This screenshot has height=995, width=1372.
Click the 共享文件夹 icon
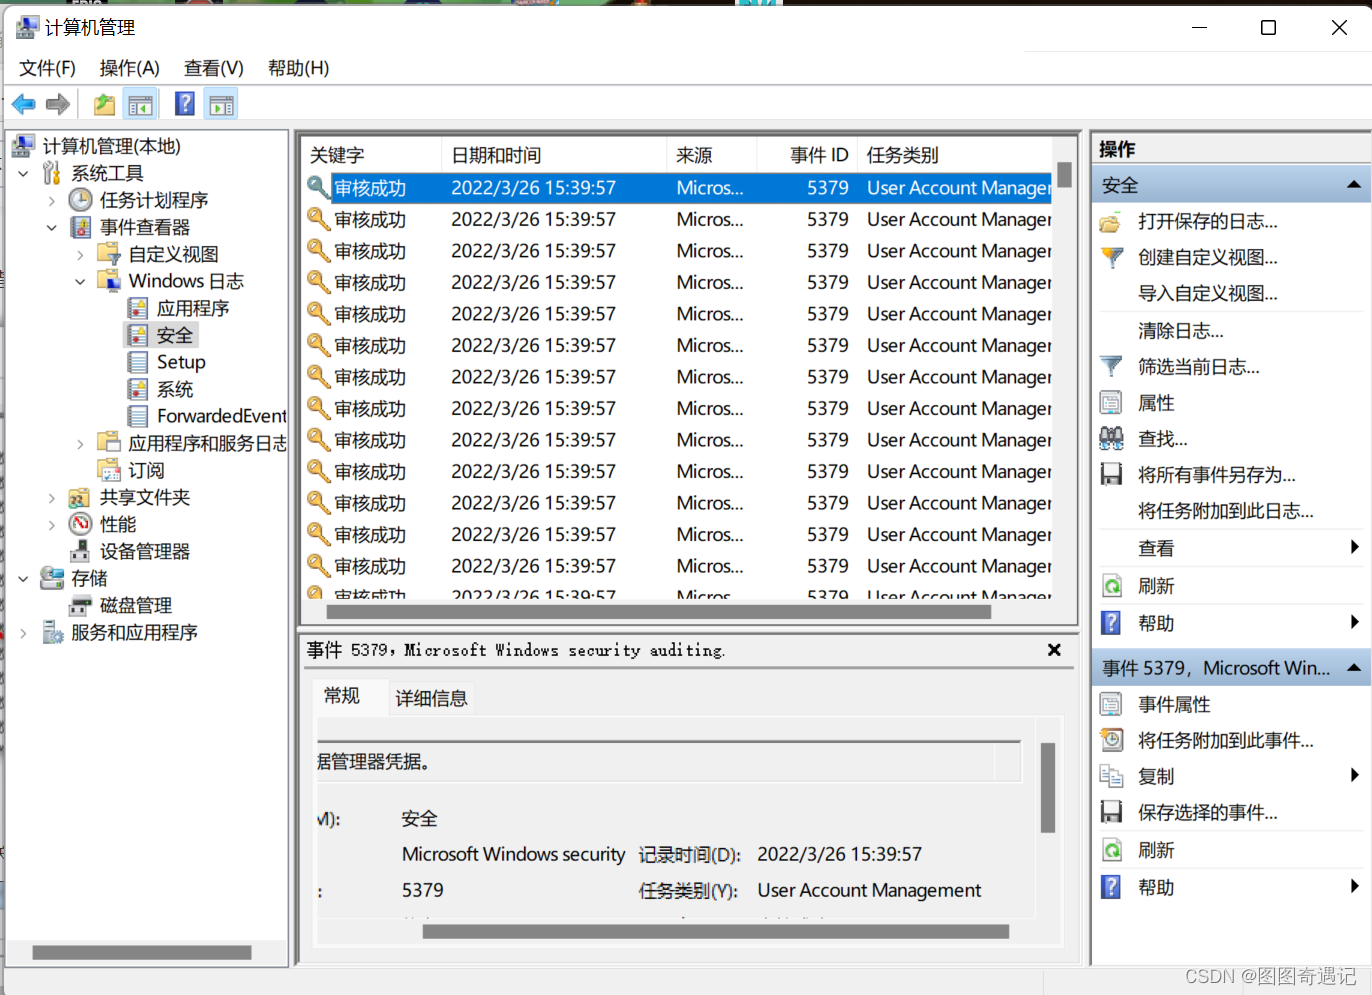coord(80,498)
